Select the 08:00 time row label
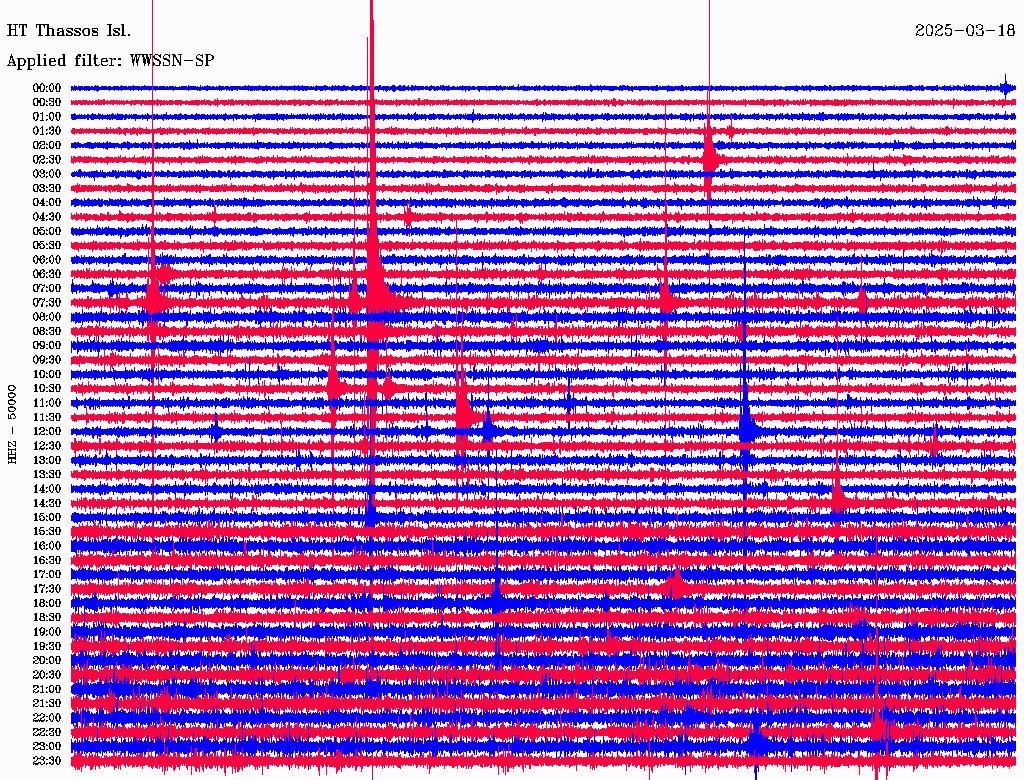Screen dimensions: 1024x780 coord(47,317)
